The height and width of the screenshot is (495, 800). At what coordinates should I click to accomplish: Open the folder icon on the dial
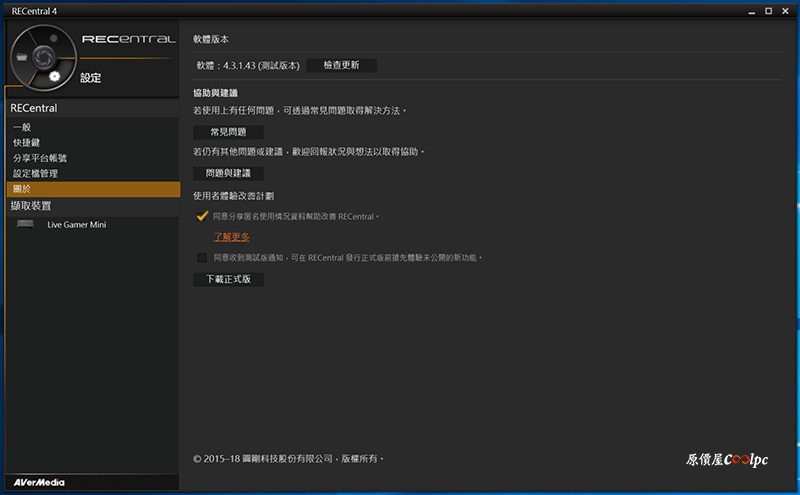pos(21,57)
